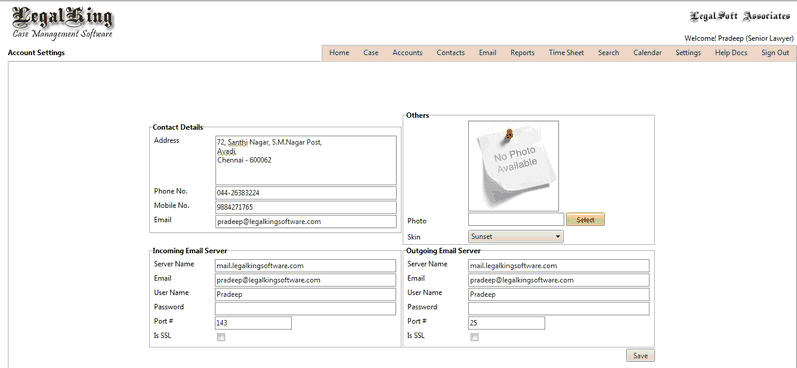Click the Mobile No. label
The image size is (797, 368).
[171, 206]
